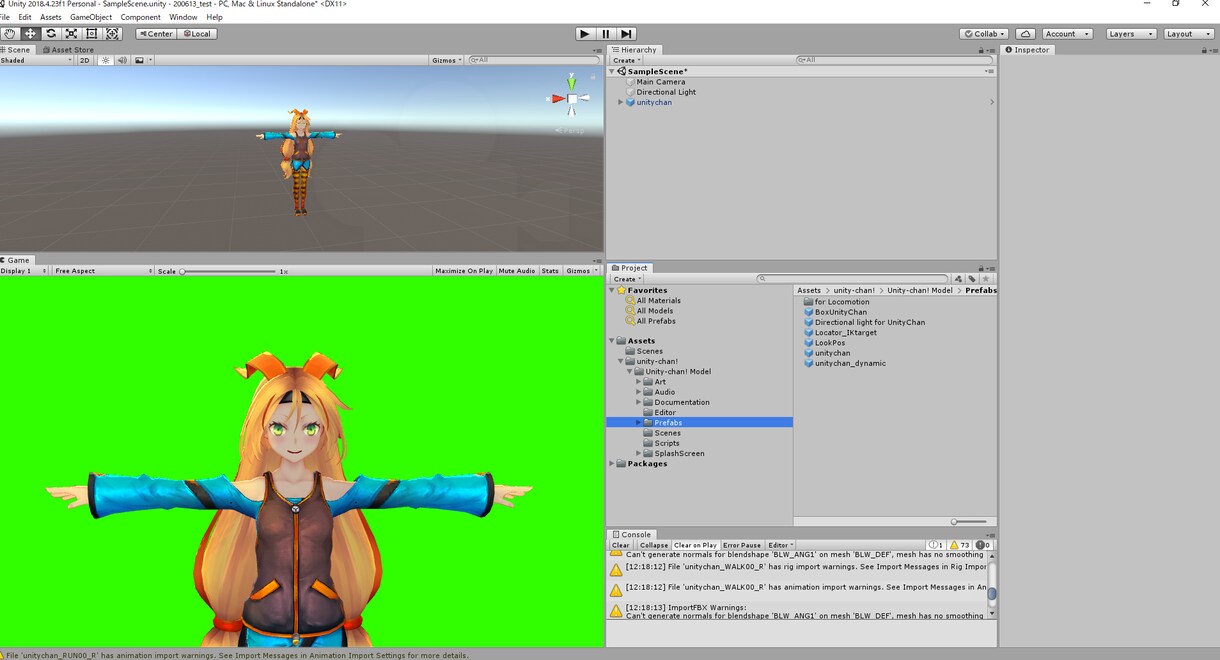This screenshot has width=1220, height=660.
Task: Expand the Art folder
Action: [x=638, y=382]
